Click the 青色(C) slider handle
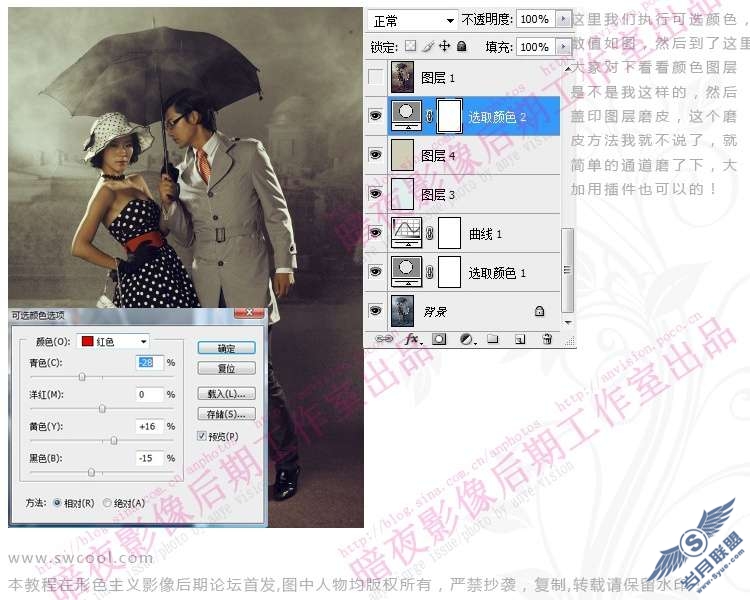This screenshot has height=600, width=750. pos(82,377)
